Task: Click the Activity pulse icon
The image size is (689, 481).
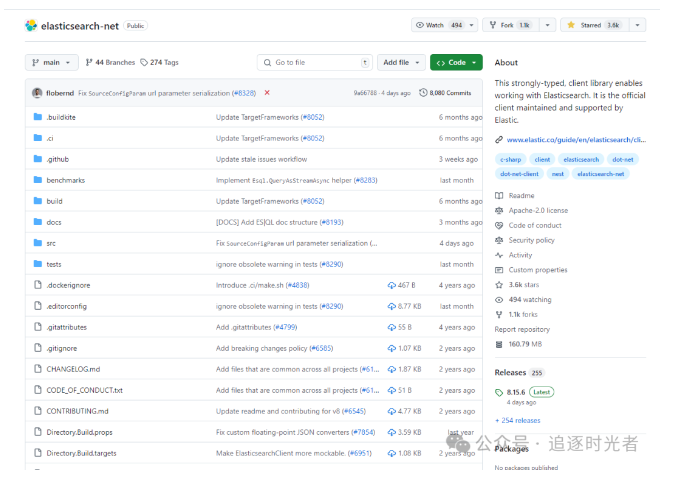Action: point(499,255)
